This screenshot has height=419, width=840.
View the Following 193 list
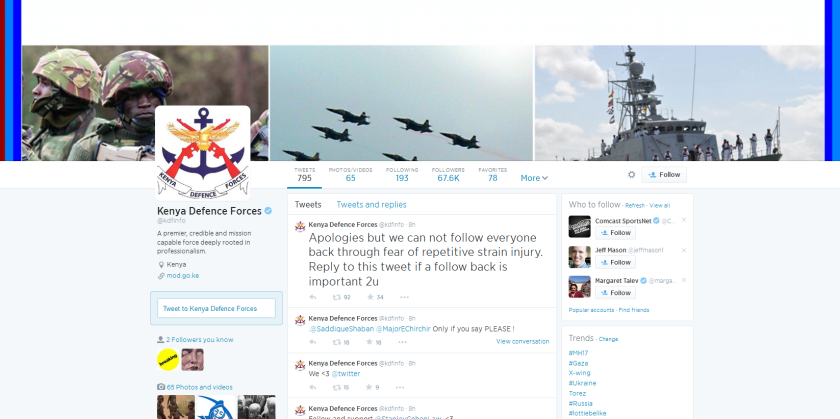[402, 175]
